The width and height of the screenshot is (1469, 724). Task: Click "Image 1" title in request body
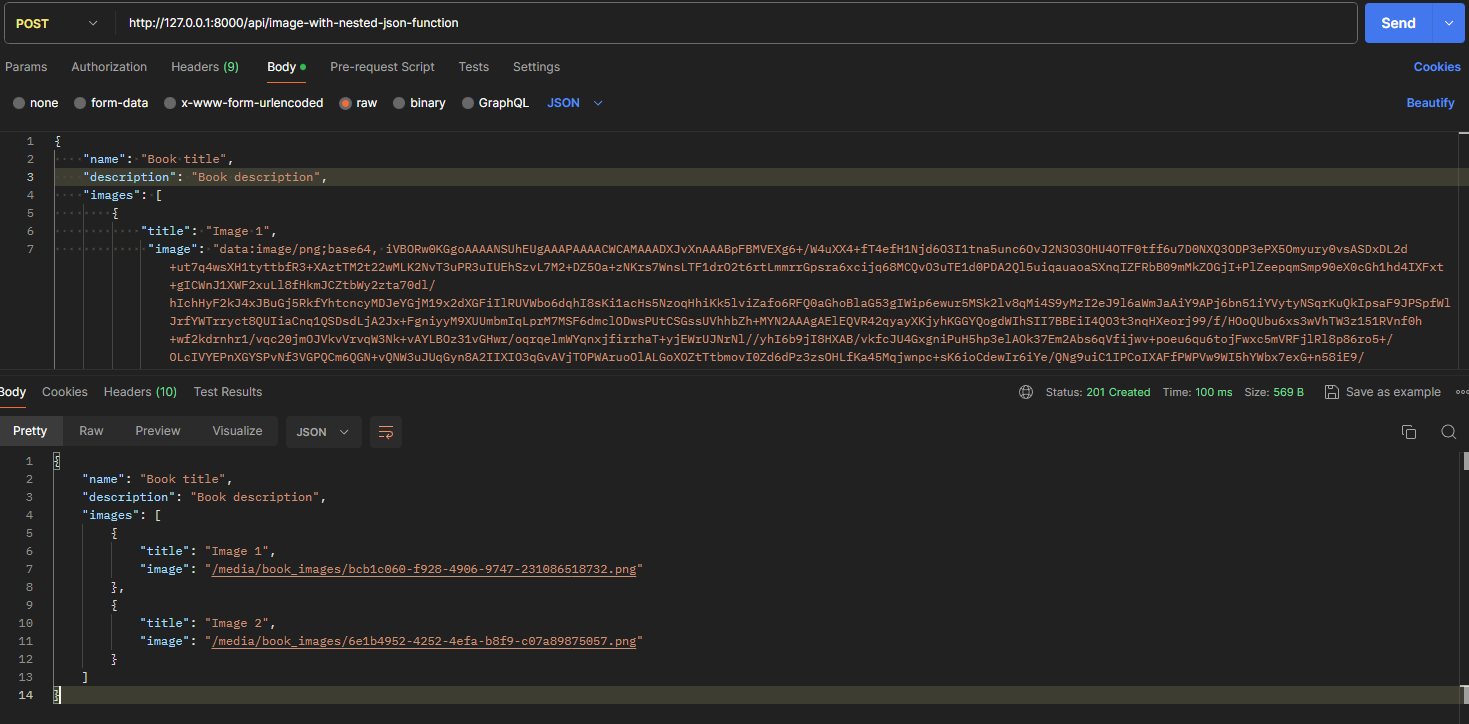point(240,231)
